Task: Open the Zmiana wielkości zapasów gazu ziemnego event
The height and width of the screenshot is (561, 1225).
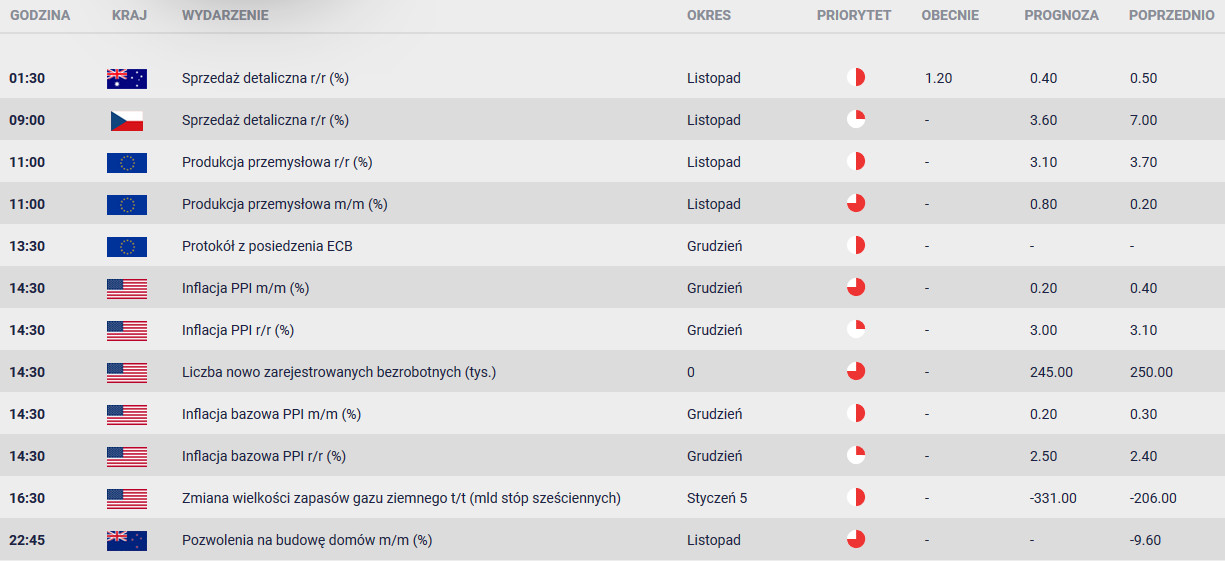Action: click(x=401, y=498)
